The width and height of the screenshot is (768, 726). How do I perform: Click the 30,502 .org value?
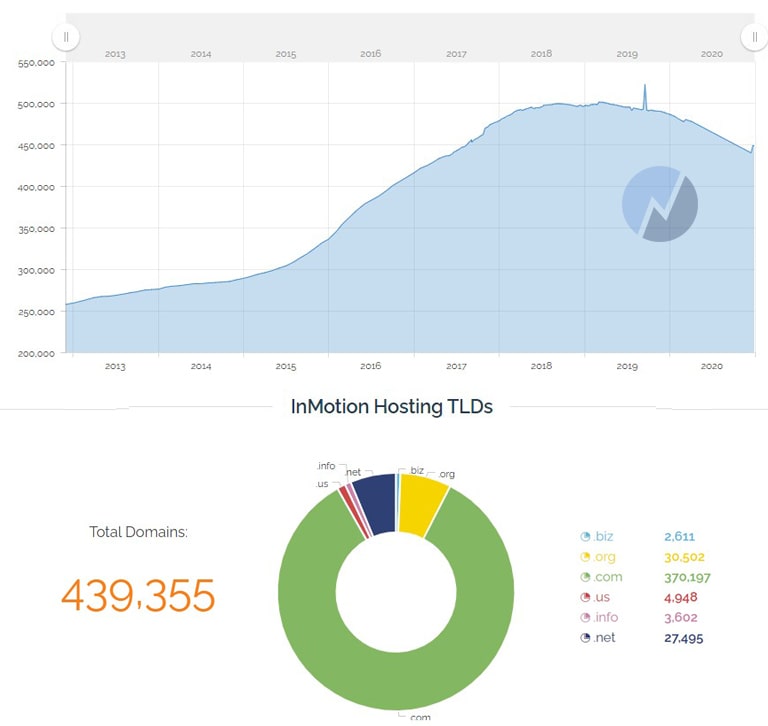coord(684,557)
